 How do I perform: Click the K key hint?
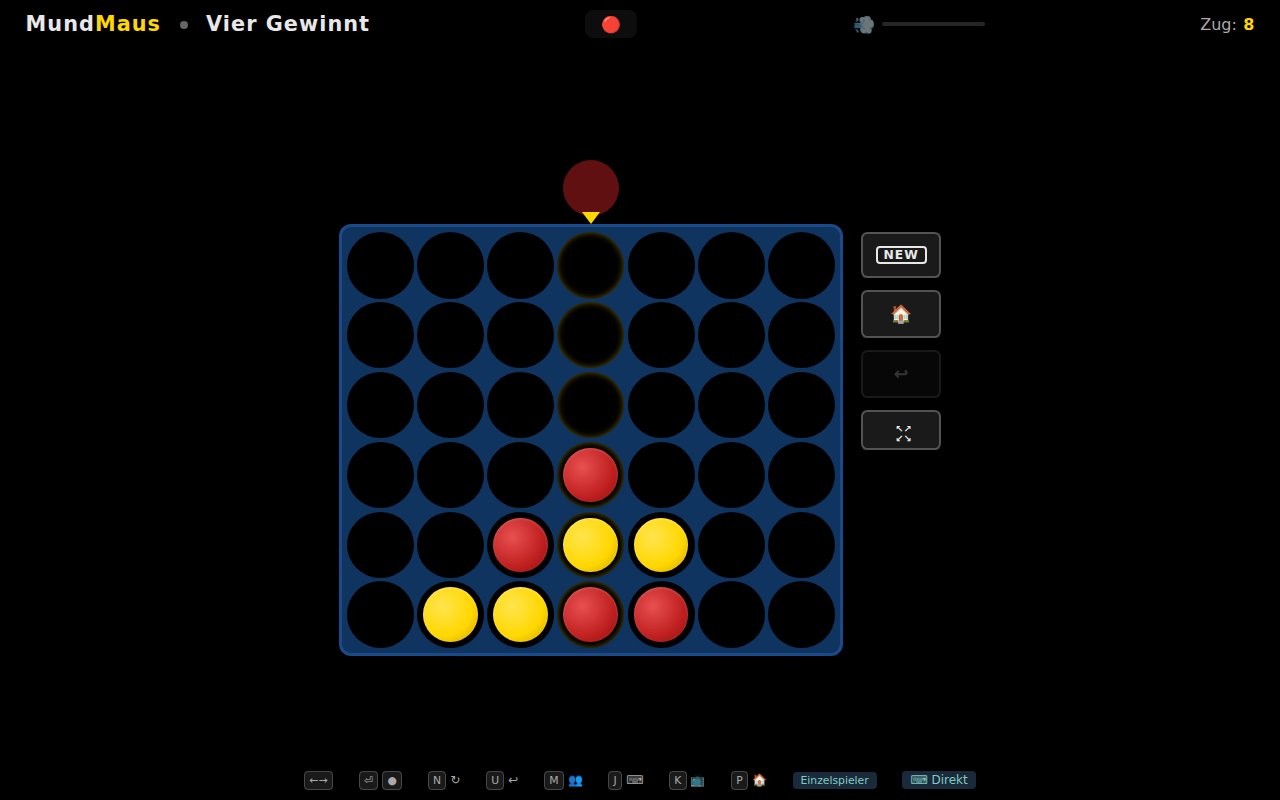(x=678, y=780)
